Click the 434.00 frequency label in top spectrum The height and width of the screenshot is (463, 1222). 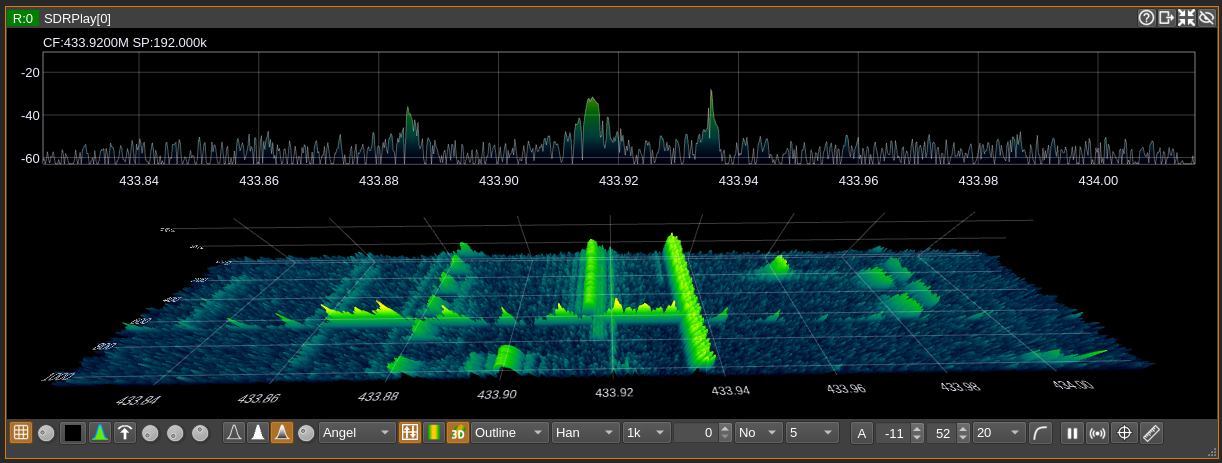pyautogui.click(x=1098, y=181)
